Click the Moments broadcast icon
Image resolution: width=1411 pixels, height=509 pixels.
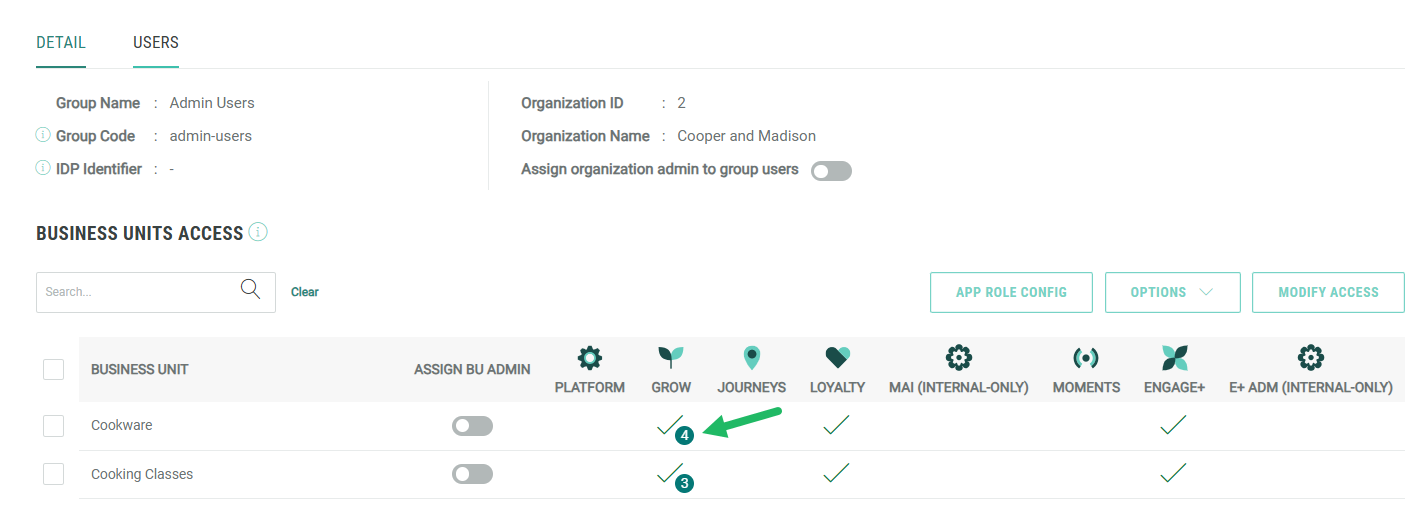tap(1086, 358)
